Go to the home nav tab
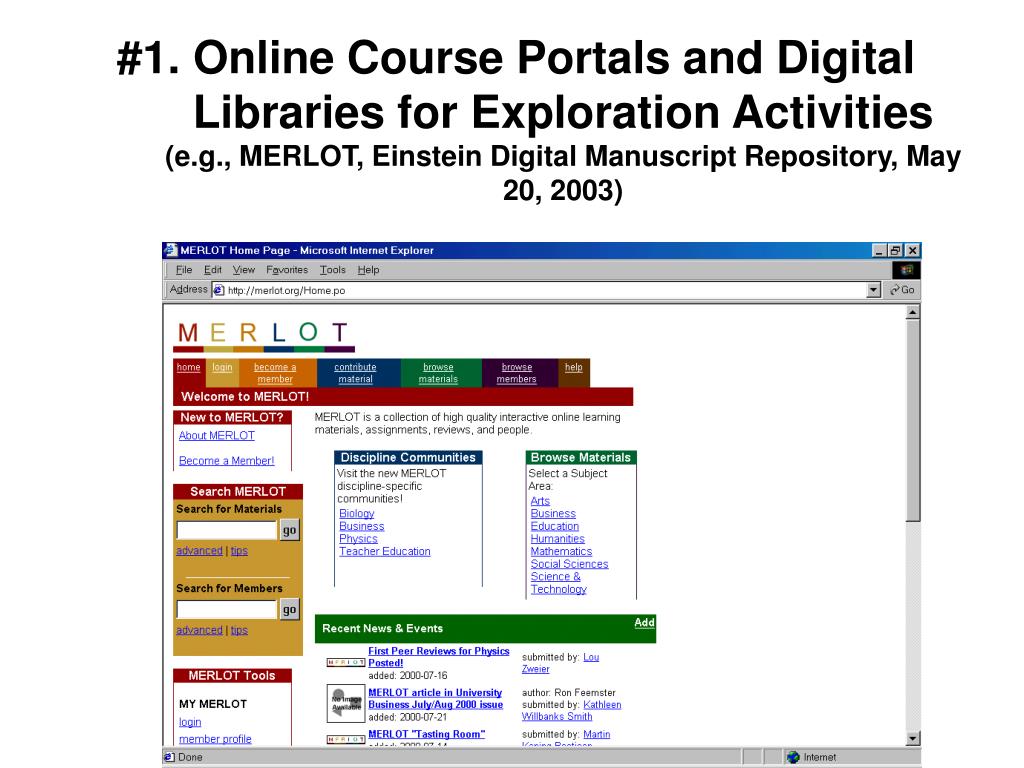The width and height of the screenshot is (1024, 768). [189, 367]
